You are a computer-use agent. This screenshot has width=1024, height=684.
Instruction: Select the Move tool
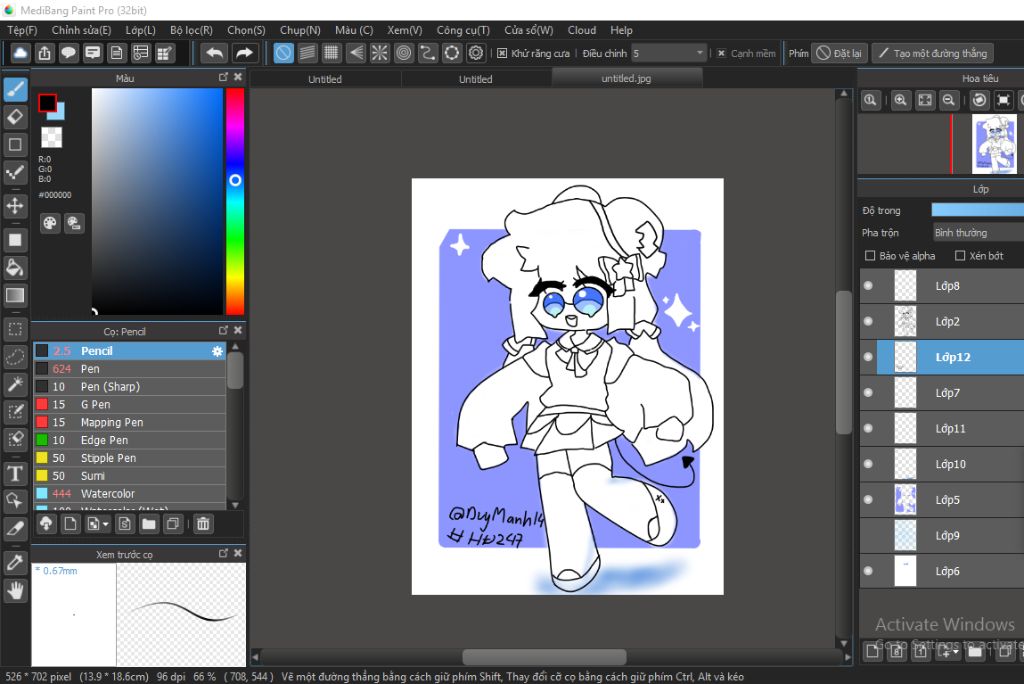16,206
